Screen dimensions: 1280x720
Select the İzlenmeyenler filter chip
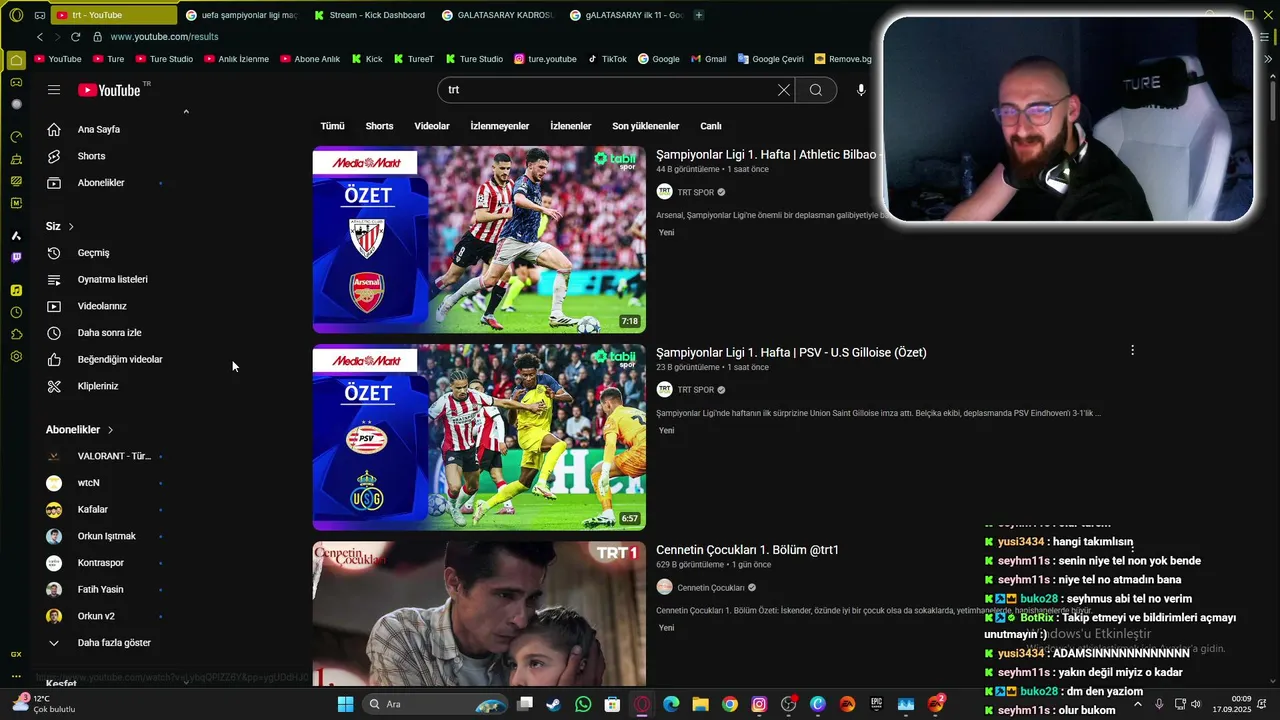(x=499, y=126)
